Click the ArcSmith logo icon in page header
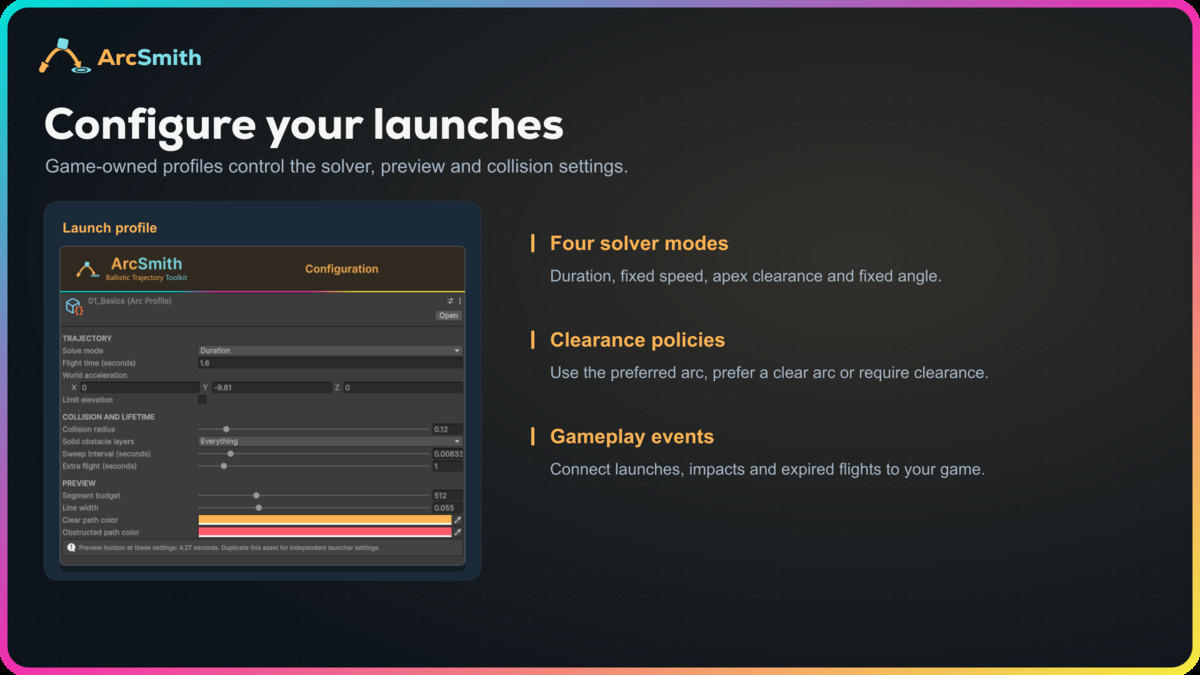Screen dimensions: 1200x675 click(64, 56)
